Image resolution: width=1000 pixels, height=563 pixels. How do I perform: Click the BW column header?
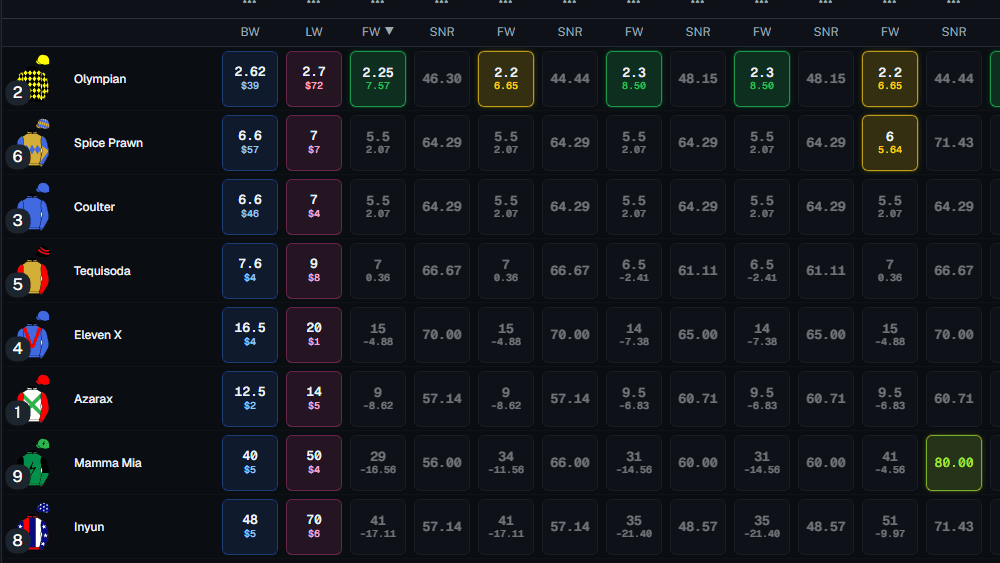coord(250,32)
